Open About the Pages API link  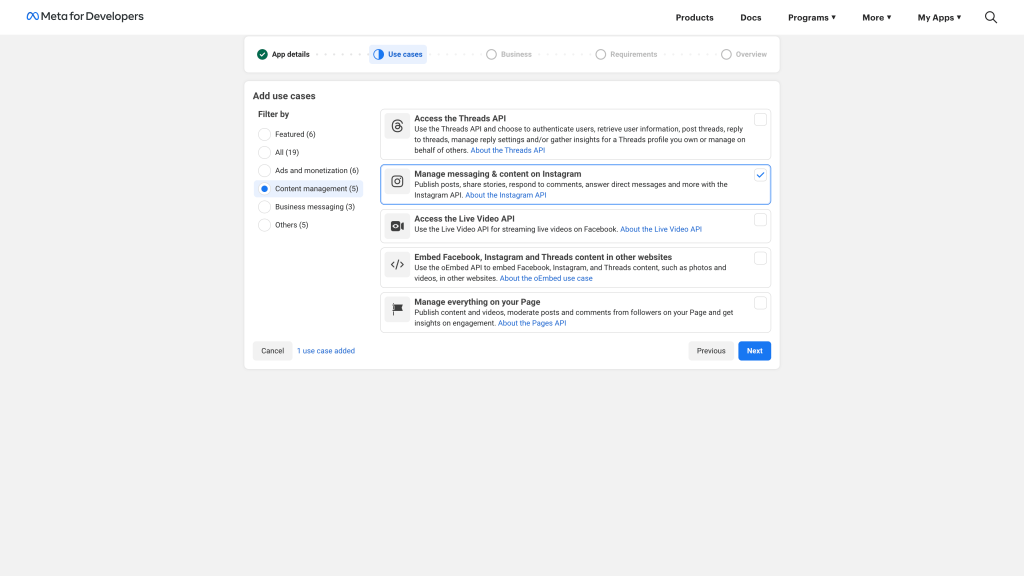pos(532,323)
